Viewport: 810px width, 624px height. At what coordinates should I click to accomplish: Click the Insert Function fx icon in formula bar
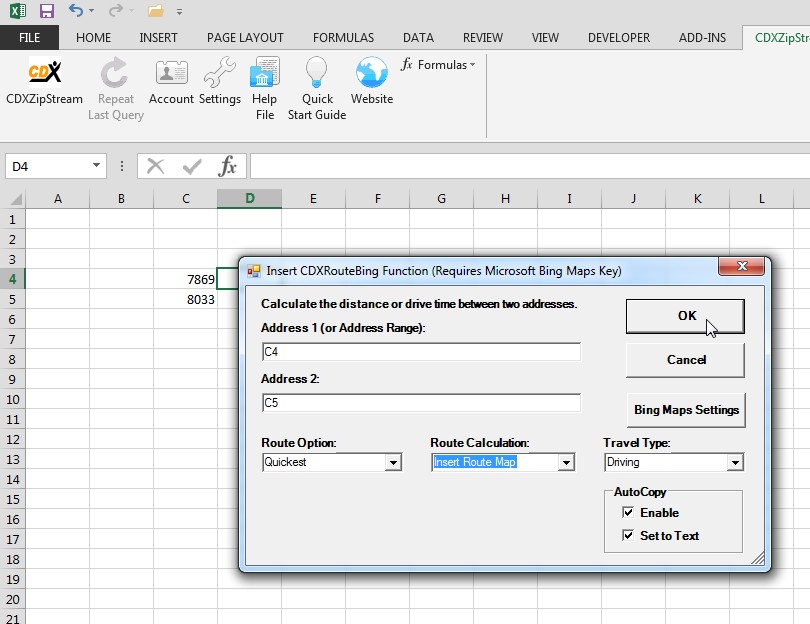tap(227, 166)
